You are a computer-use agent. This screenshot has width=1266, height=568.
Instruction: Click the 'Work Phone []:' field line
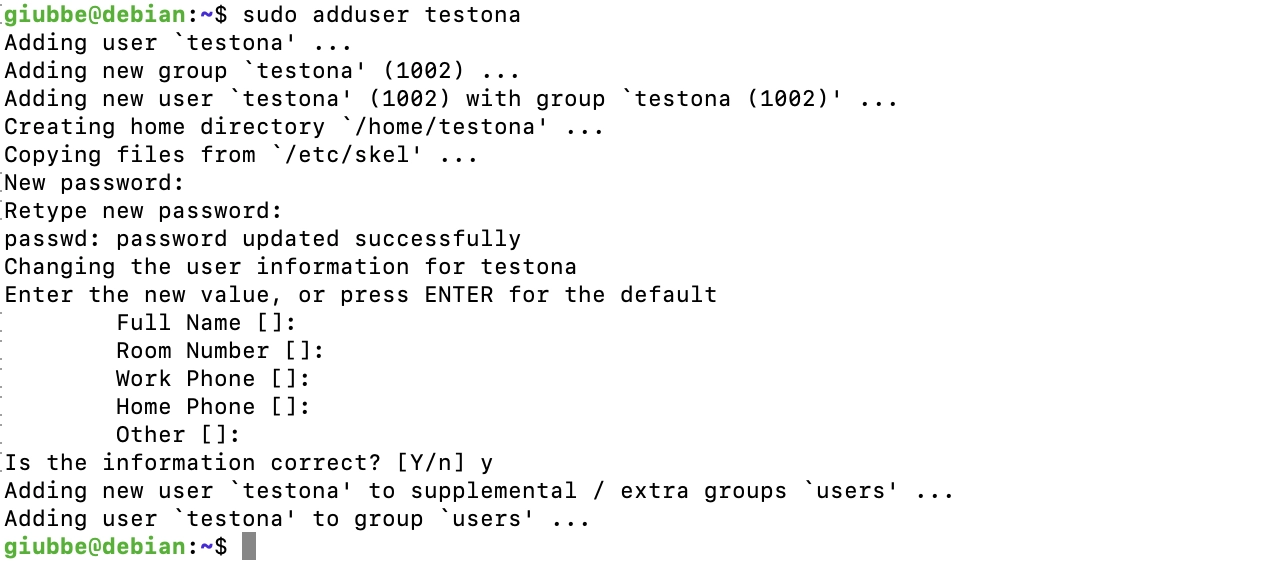(x=214, y=379)
